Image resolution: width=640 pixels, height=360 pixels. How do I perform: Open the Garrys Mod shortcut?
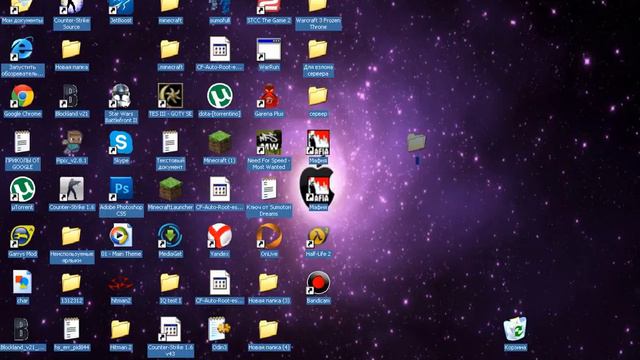pyautogui.click(x=22, y=236)
